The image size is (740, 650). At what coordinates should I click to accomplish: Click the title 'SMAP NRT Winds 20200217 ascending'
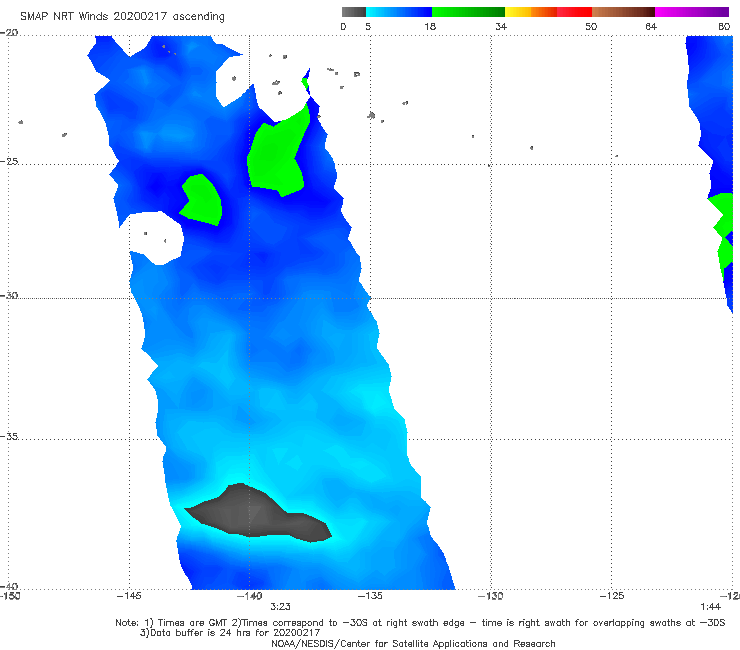click(122, 16)
